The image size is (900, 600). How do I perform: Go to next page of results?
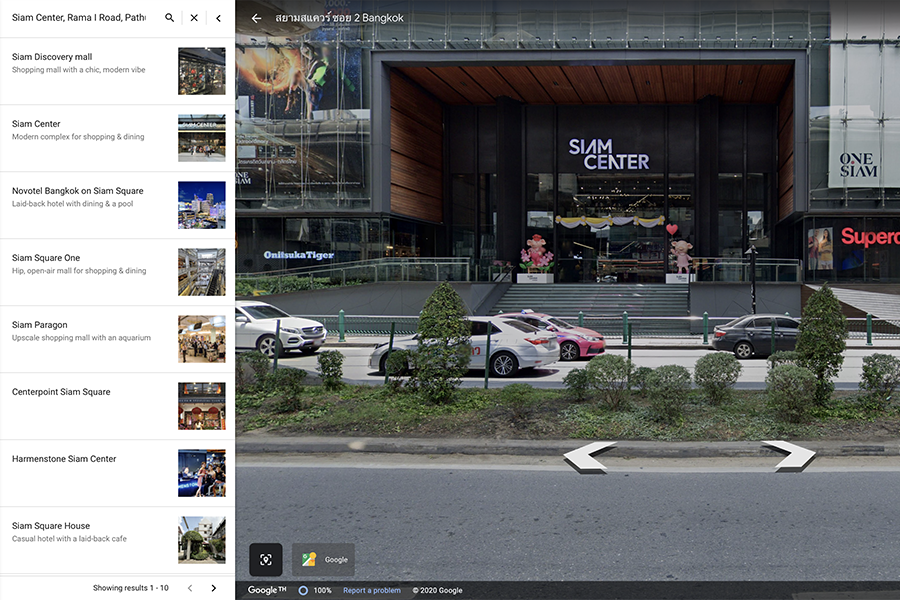click(213, 588)
